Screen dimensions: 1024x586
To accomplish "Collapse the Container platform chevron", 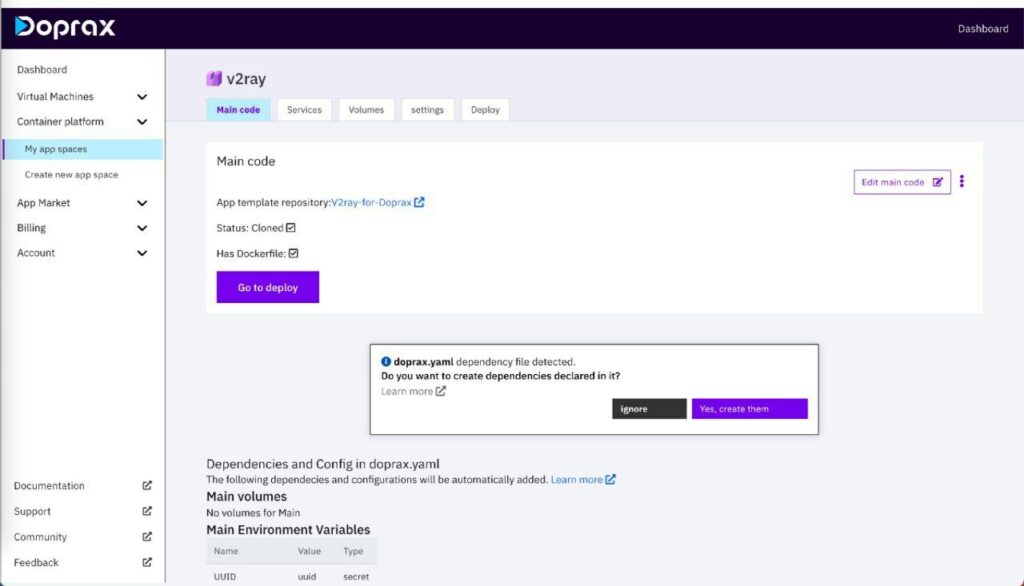I will [x=142, y=122].
